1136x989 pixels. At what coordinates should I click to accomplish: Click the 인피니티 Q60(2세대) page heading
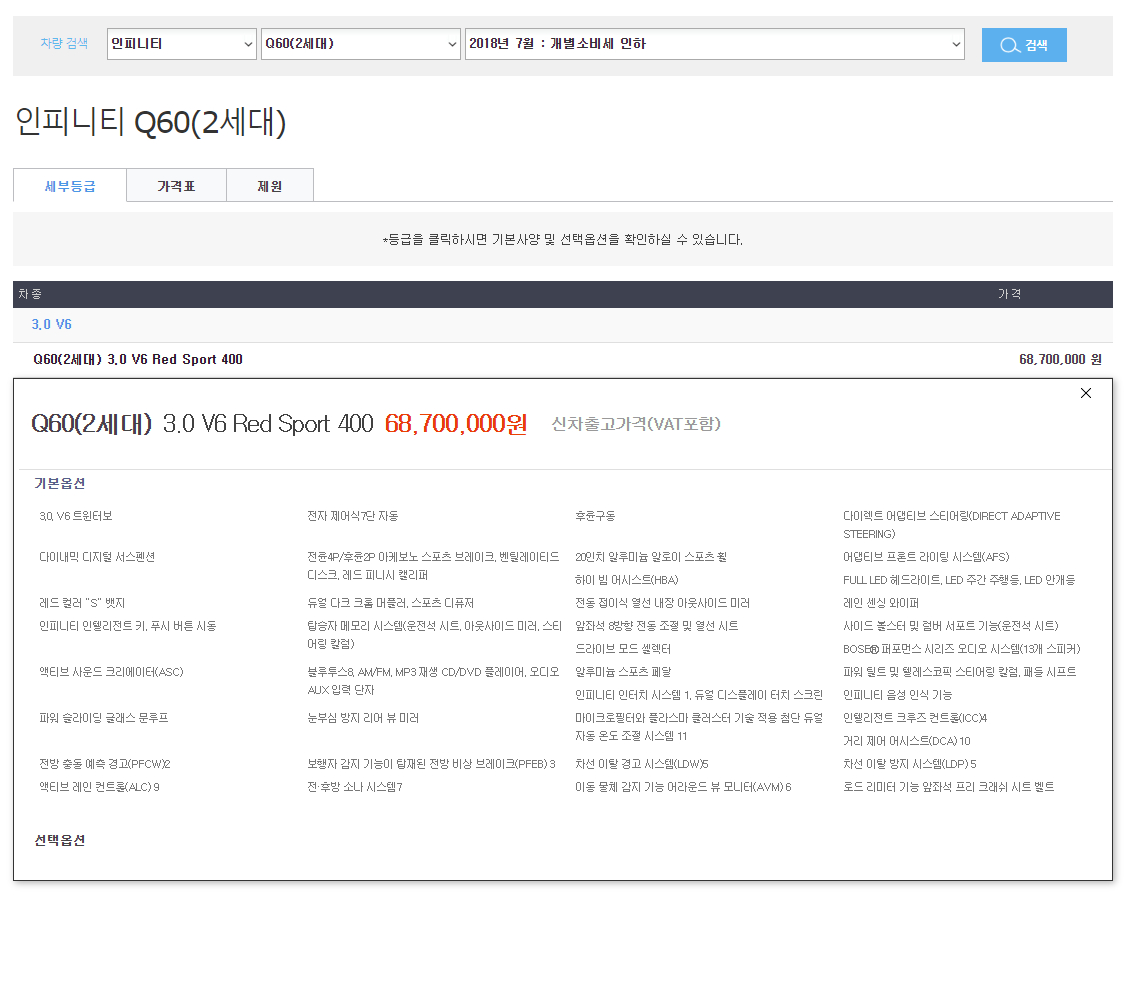(150, 122)
